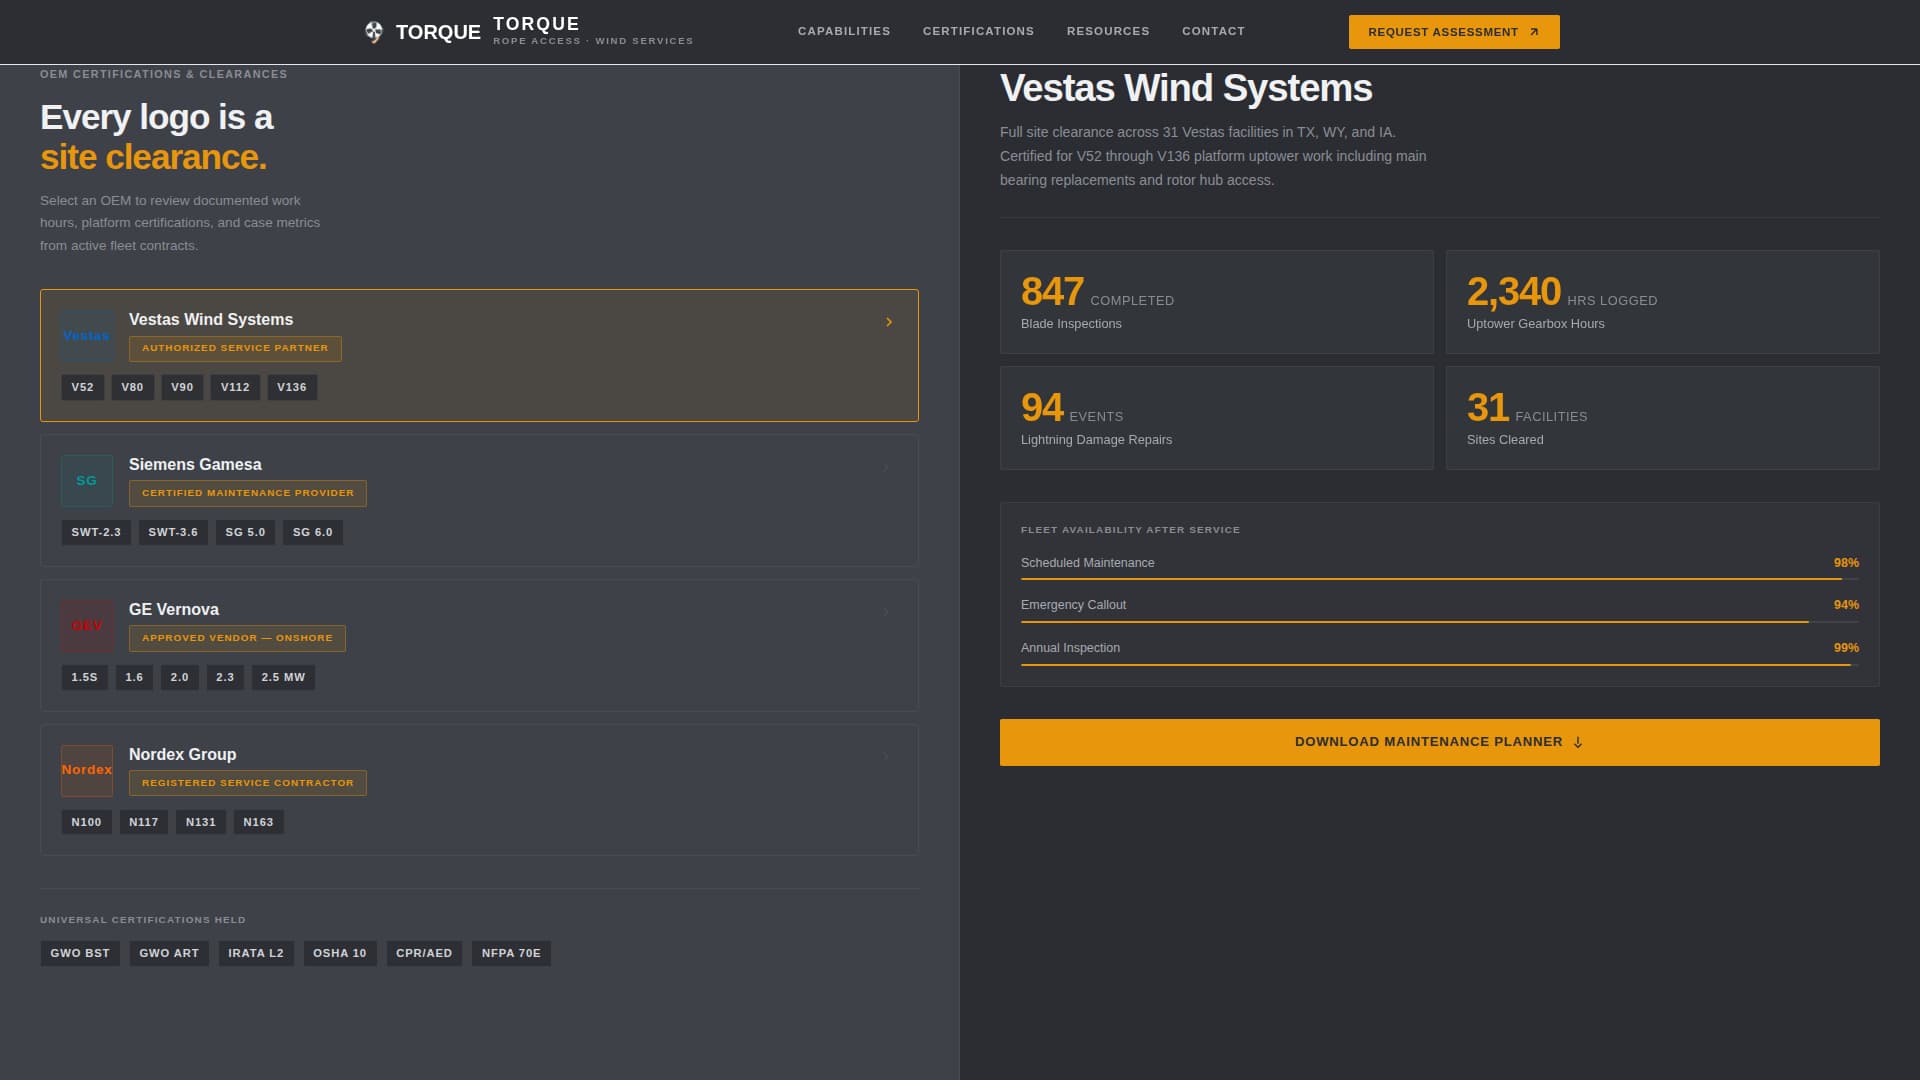Click the SWT-3.6 platform tag

[173, 533]
